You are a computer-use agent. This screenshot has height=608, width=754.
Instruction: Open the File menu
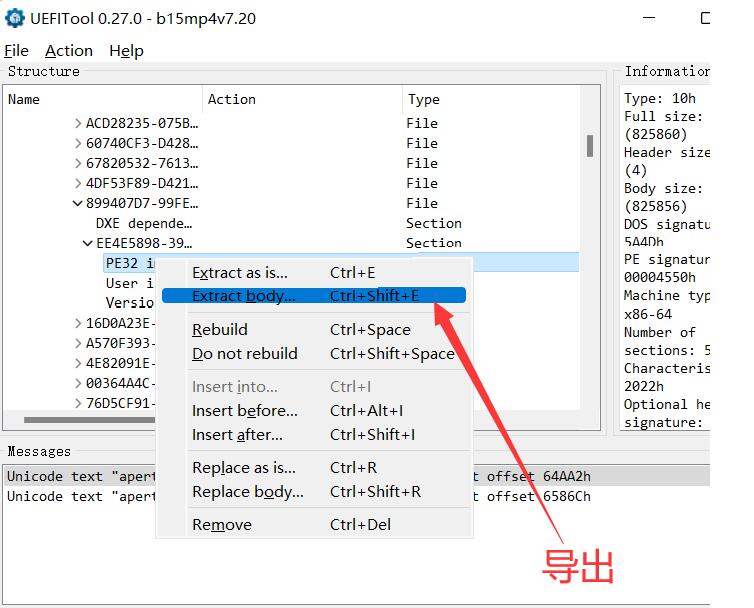coord(16,51)
